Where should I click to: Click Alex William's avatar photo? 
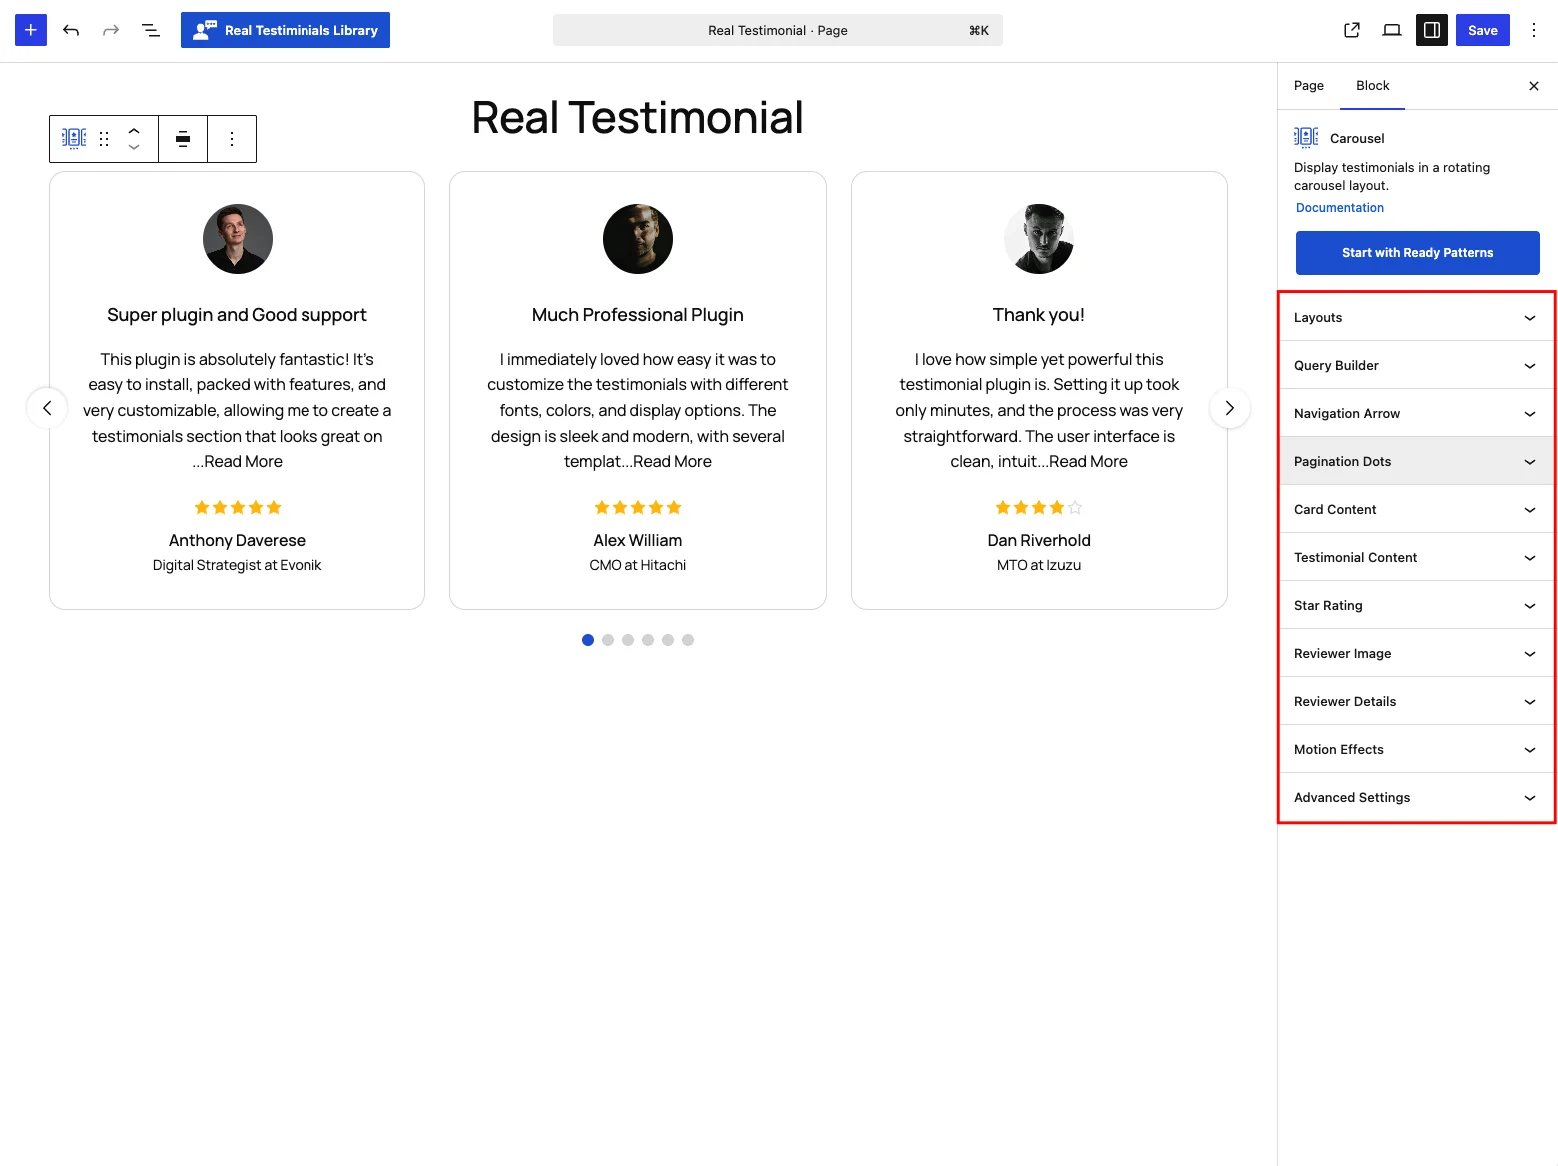[638, 239]
